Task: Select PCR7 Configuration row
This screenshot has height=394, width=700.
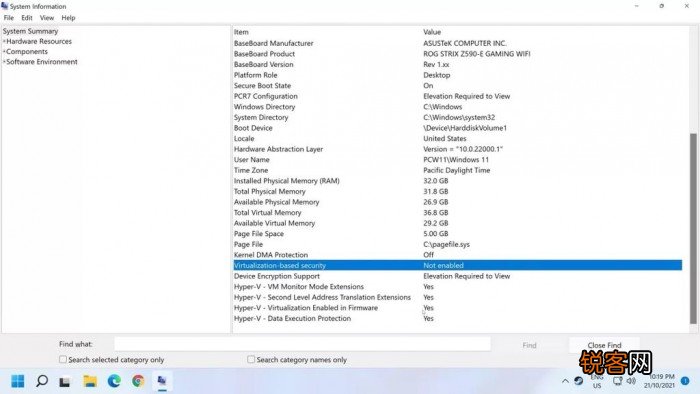Action: pyautogui.click(x=458, y=96)
